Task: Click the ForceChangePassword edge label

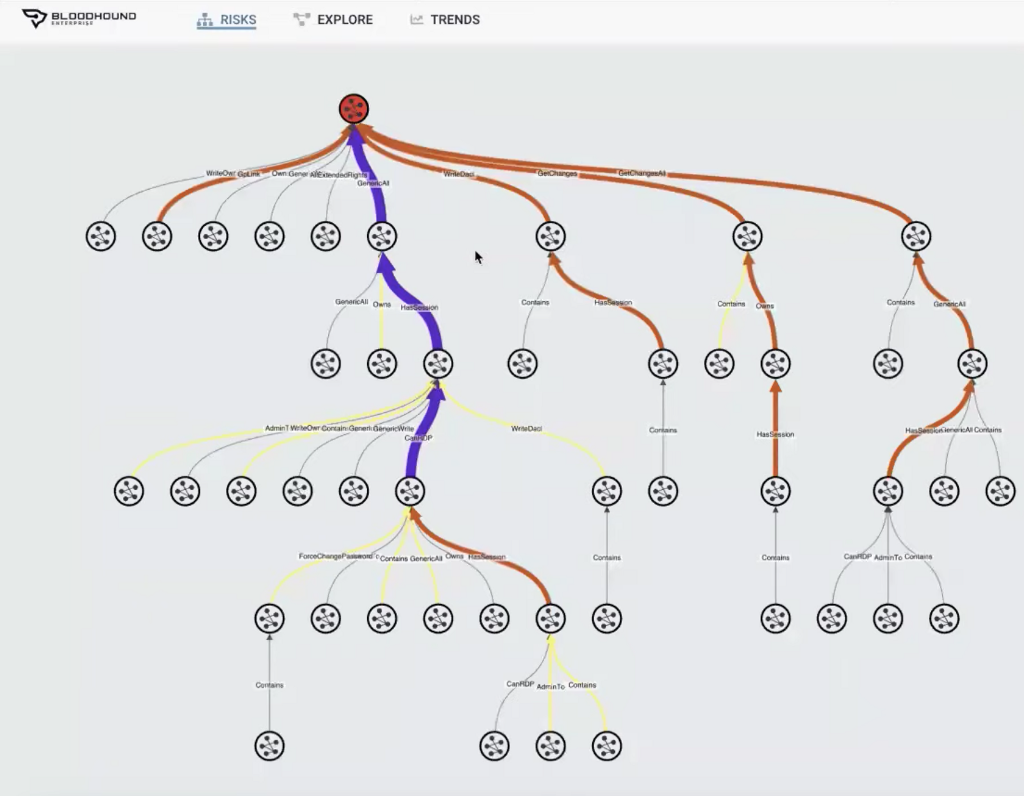Action: [336, 556]
